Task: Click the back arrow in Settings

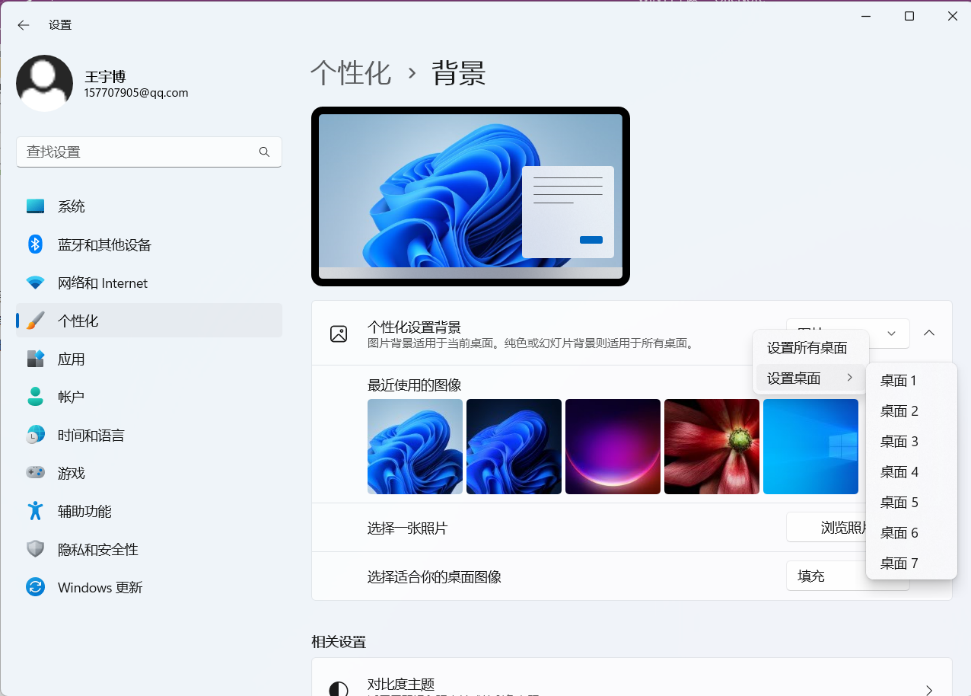Action: (24, 25)
